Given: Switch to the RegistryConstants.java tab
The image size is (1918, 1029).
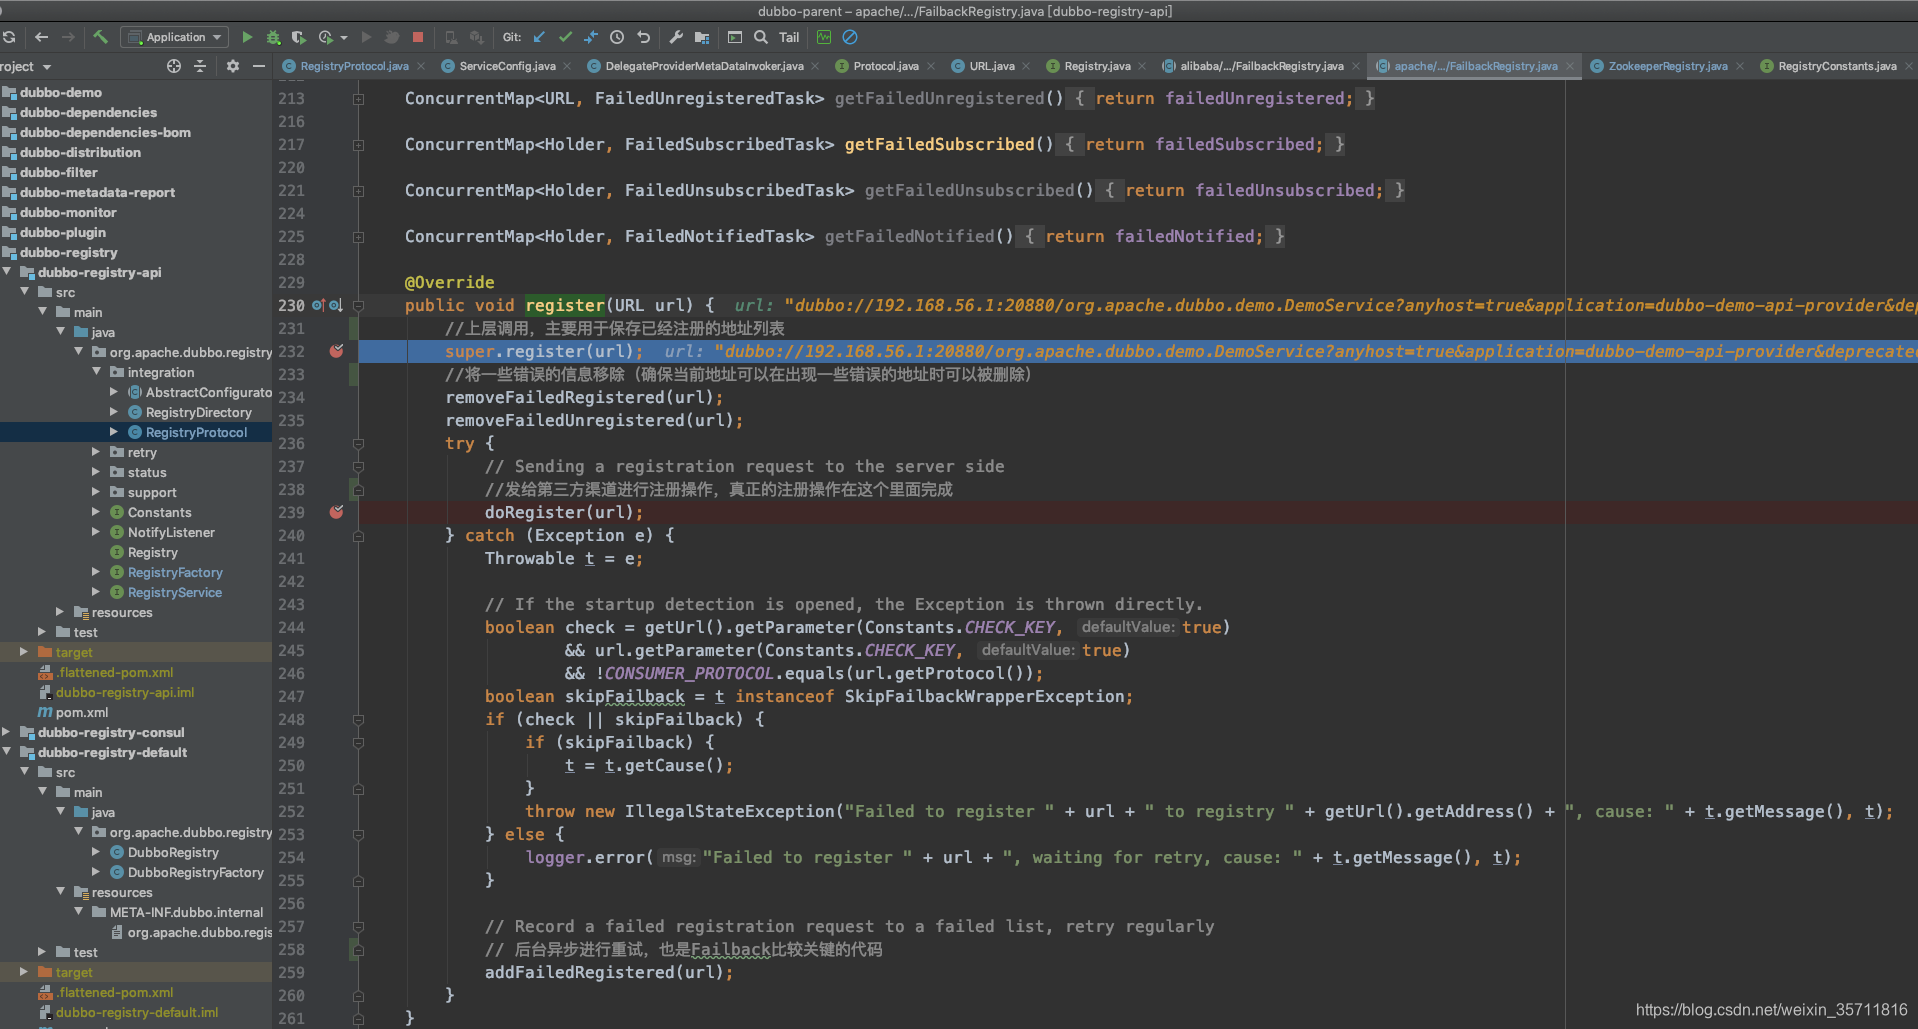Looking at the screenshot, I should (1836, 66).
